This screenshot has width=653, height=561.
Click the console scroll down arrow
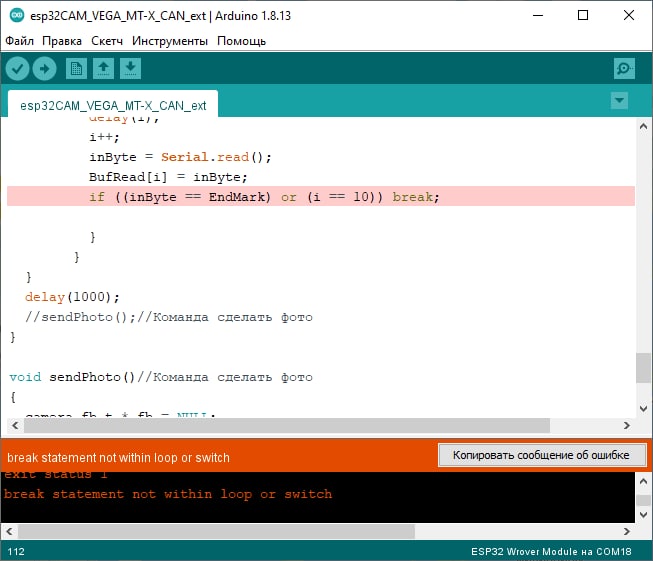click(x=643, y=515)
